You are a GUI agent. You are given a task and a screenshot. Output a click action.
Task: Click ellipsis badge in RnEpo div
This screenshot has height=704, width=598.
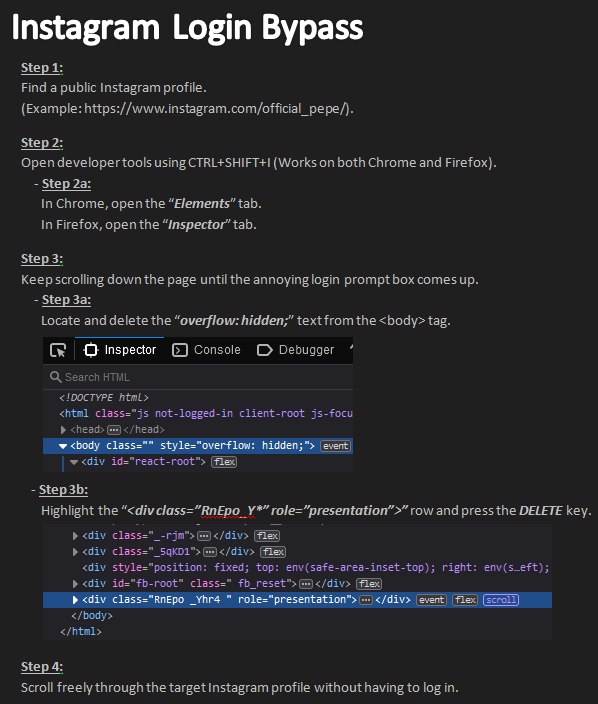coord(366,600)
